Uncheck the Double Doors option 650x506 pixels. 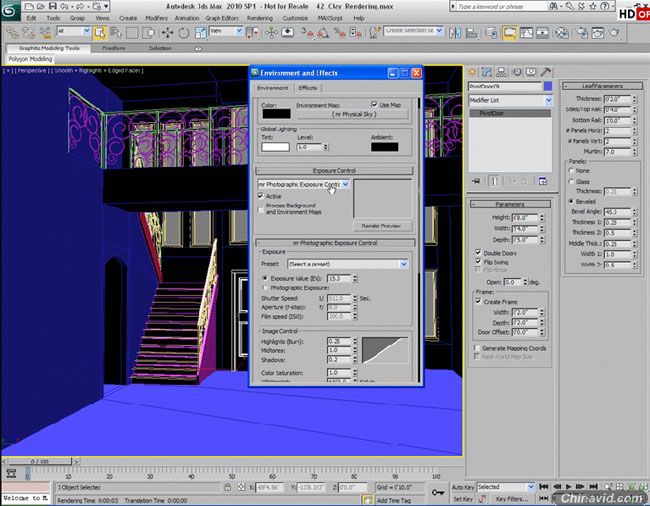pyautogui.click(x=479, y=254)
